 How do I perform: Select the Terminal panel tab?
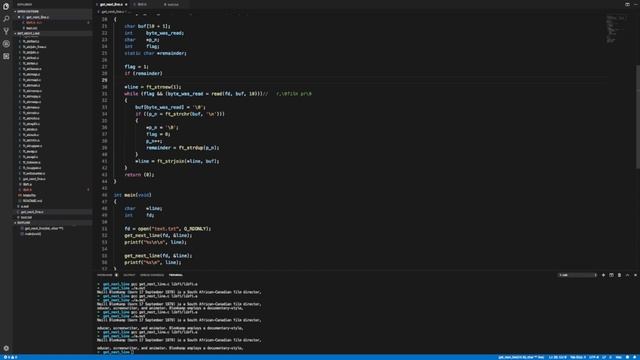(176, 275)
